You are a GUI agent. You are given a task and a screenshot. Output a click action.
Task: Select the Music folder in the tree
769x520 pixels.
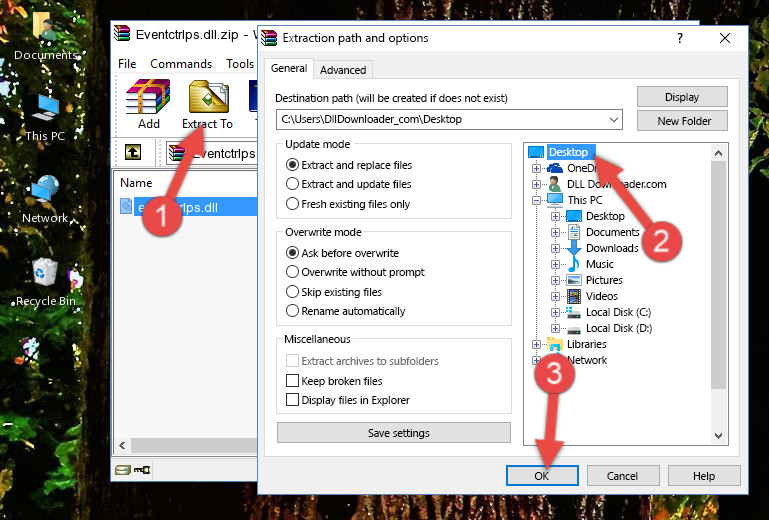599,264
